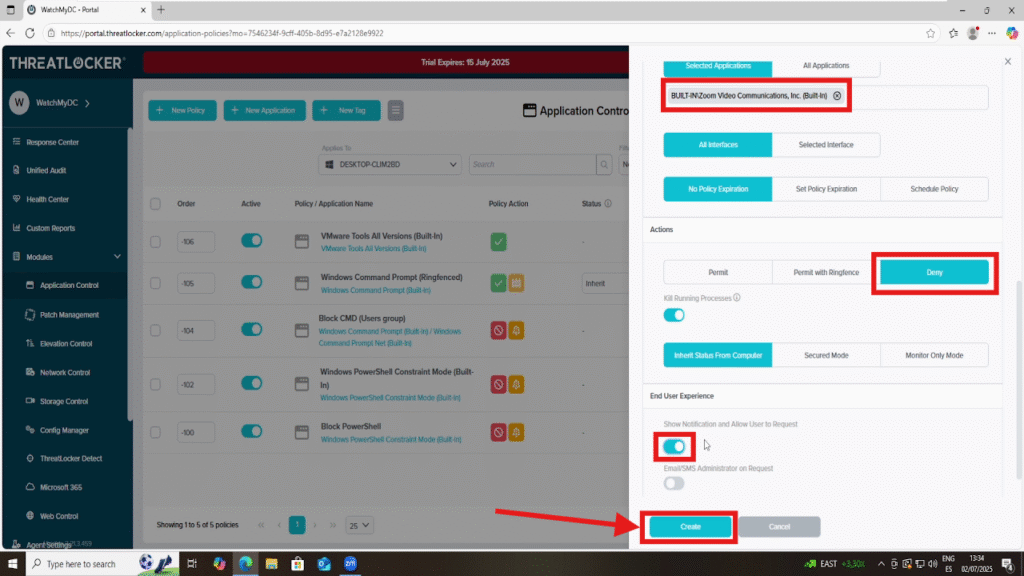This screenshot has width=1024, height=576.
Task: Select Permit with Ringfence action
Action: point(826,272)
